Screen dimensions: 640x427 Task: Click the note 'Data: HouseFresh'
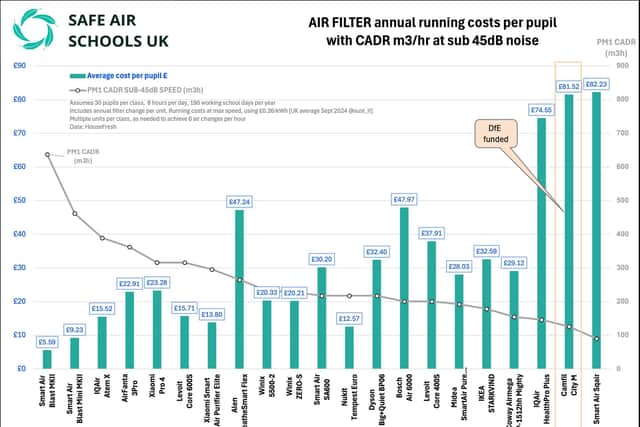tap(93, 127)
